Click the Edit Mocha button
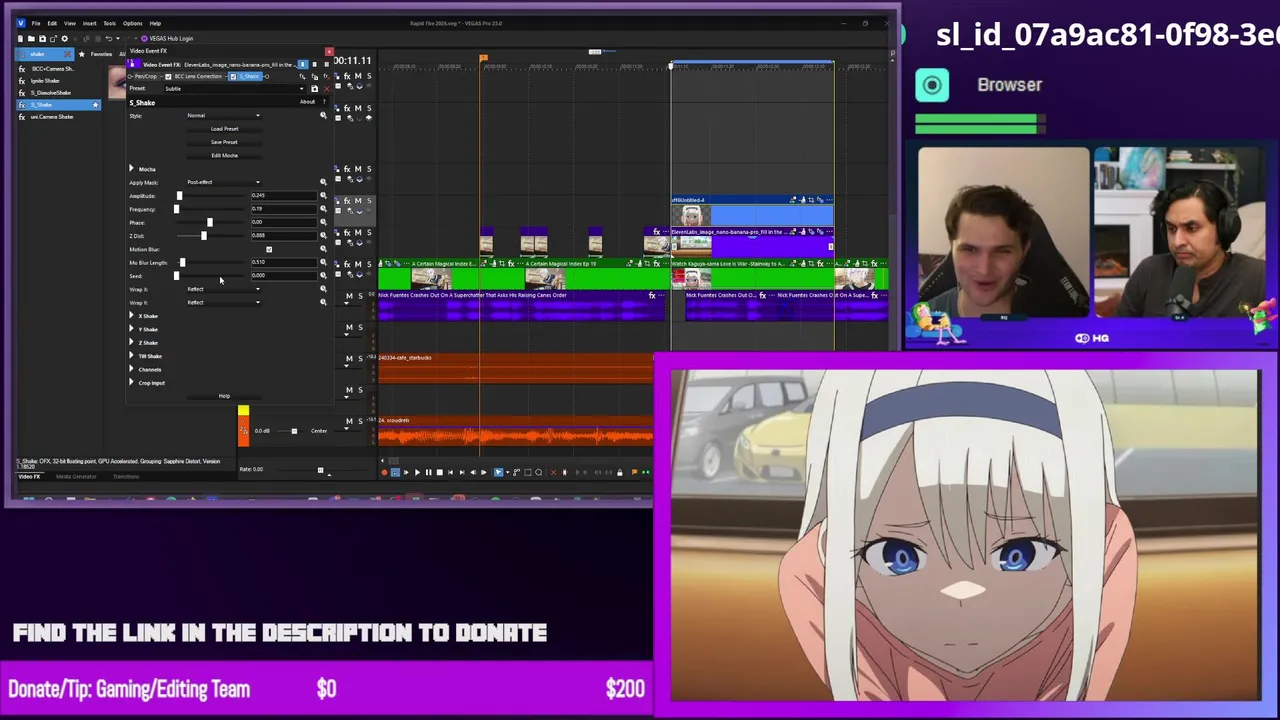Image resolution: width=1280 pixels, height=720 pixels. [x=224, y=155]
